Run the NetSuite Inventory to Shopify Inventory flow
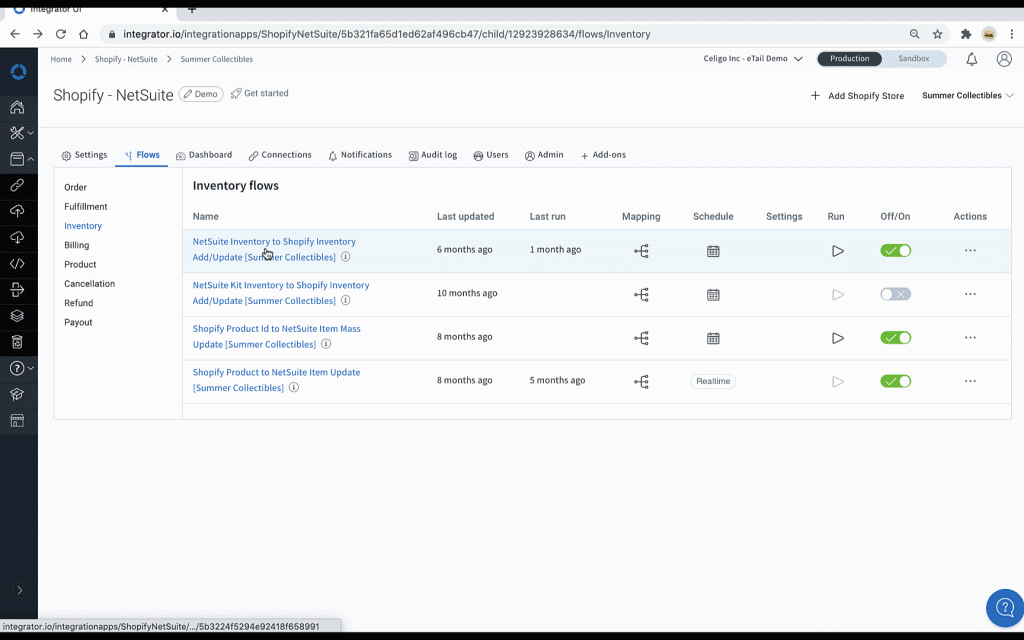This screenshot has width=1024, height=640. click(838, 251)
